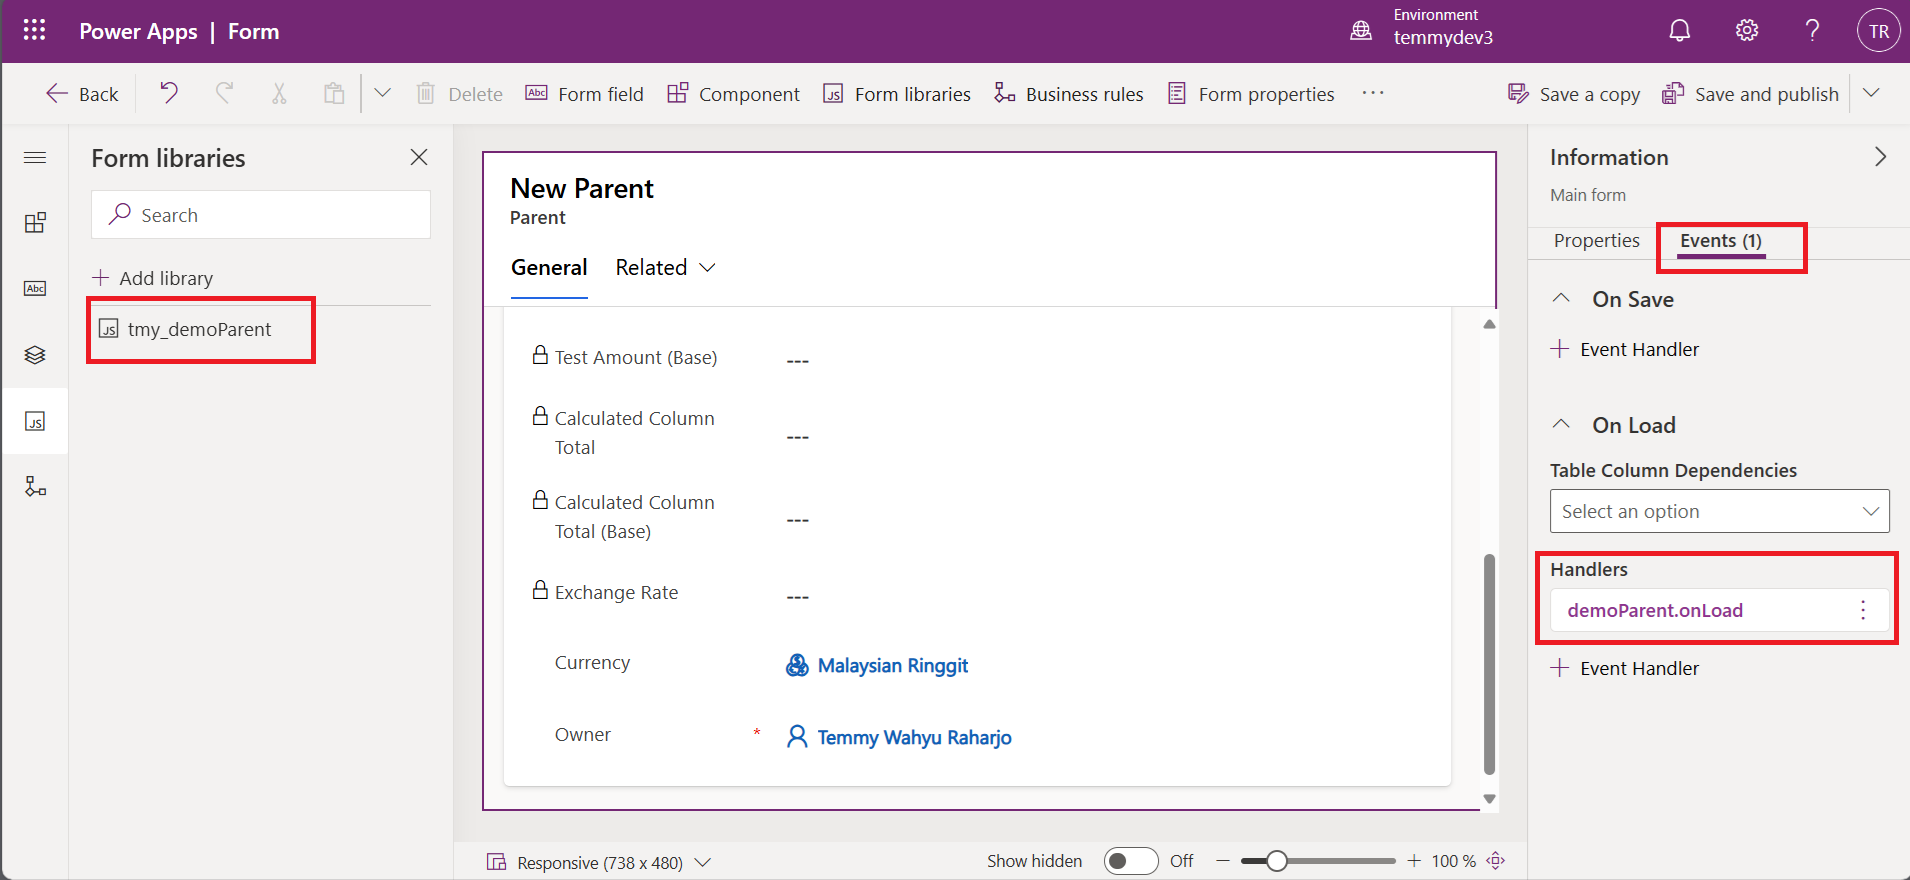Viewport: 1910px width, 880px height.
Task: Add an Event Handler under On Save
Action: point(1625,349)
